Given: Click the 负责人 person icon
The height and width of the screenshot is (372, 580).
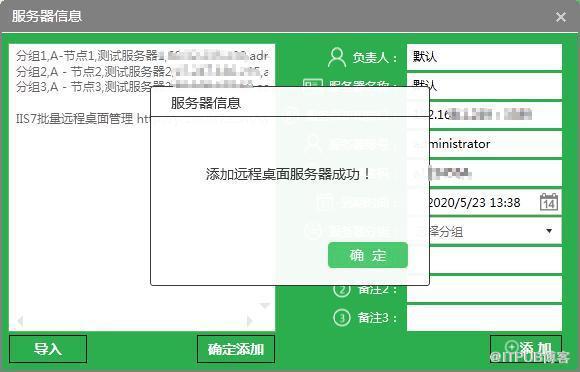Looking at the screenshot, I should (337, 57).
